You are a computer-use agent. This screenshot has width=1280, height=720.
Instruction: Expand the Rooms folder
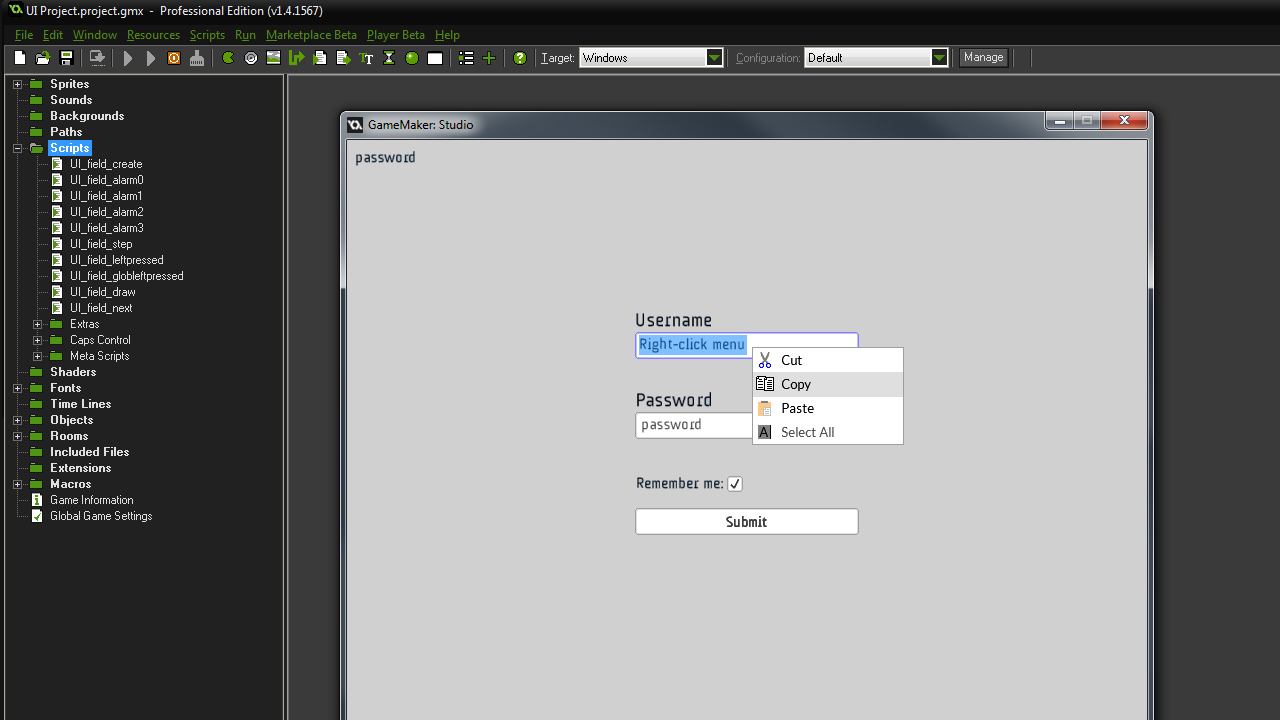point(17,436)
